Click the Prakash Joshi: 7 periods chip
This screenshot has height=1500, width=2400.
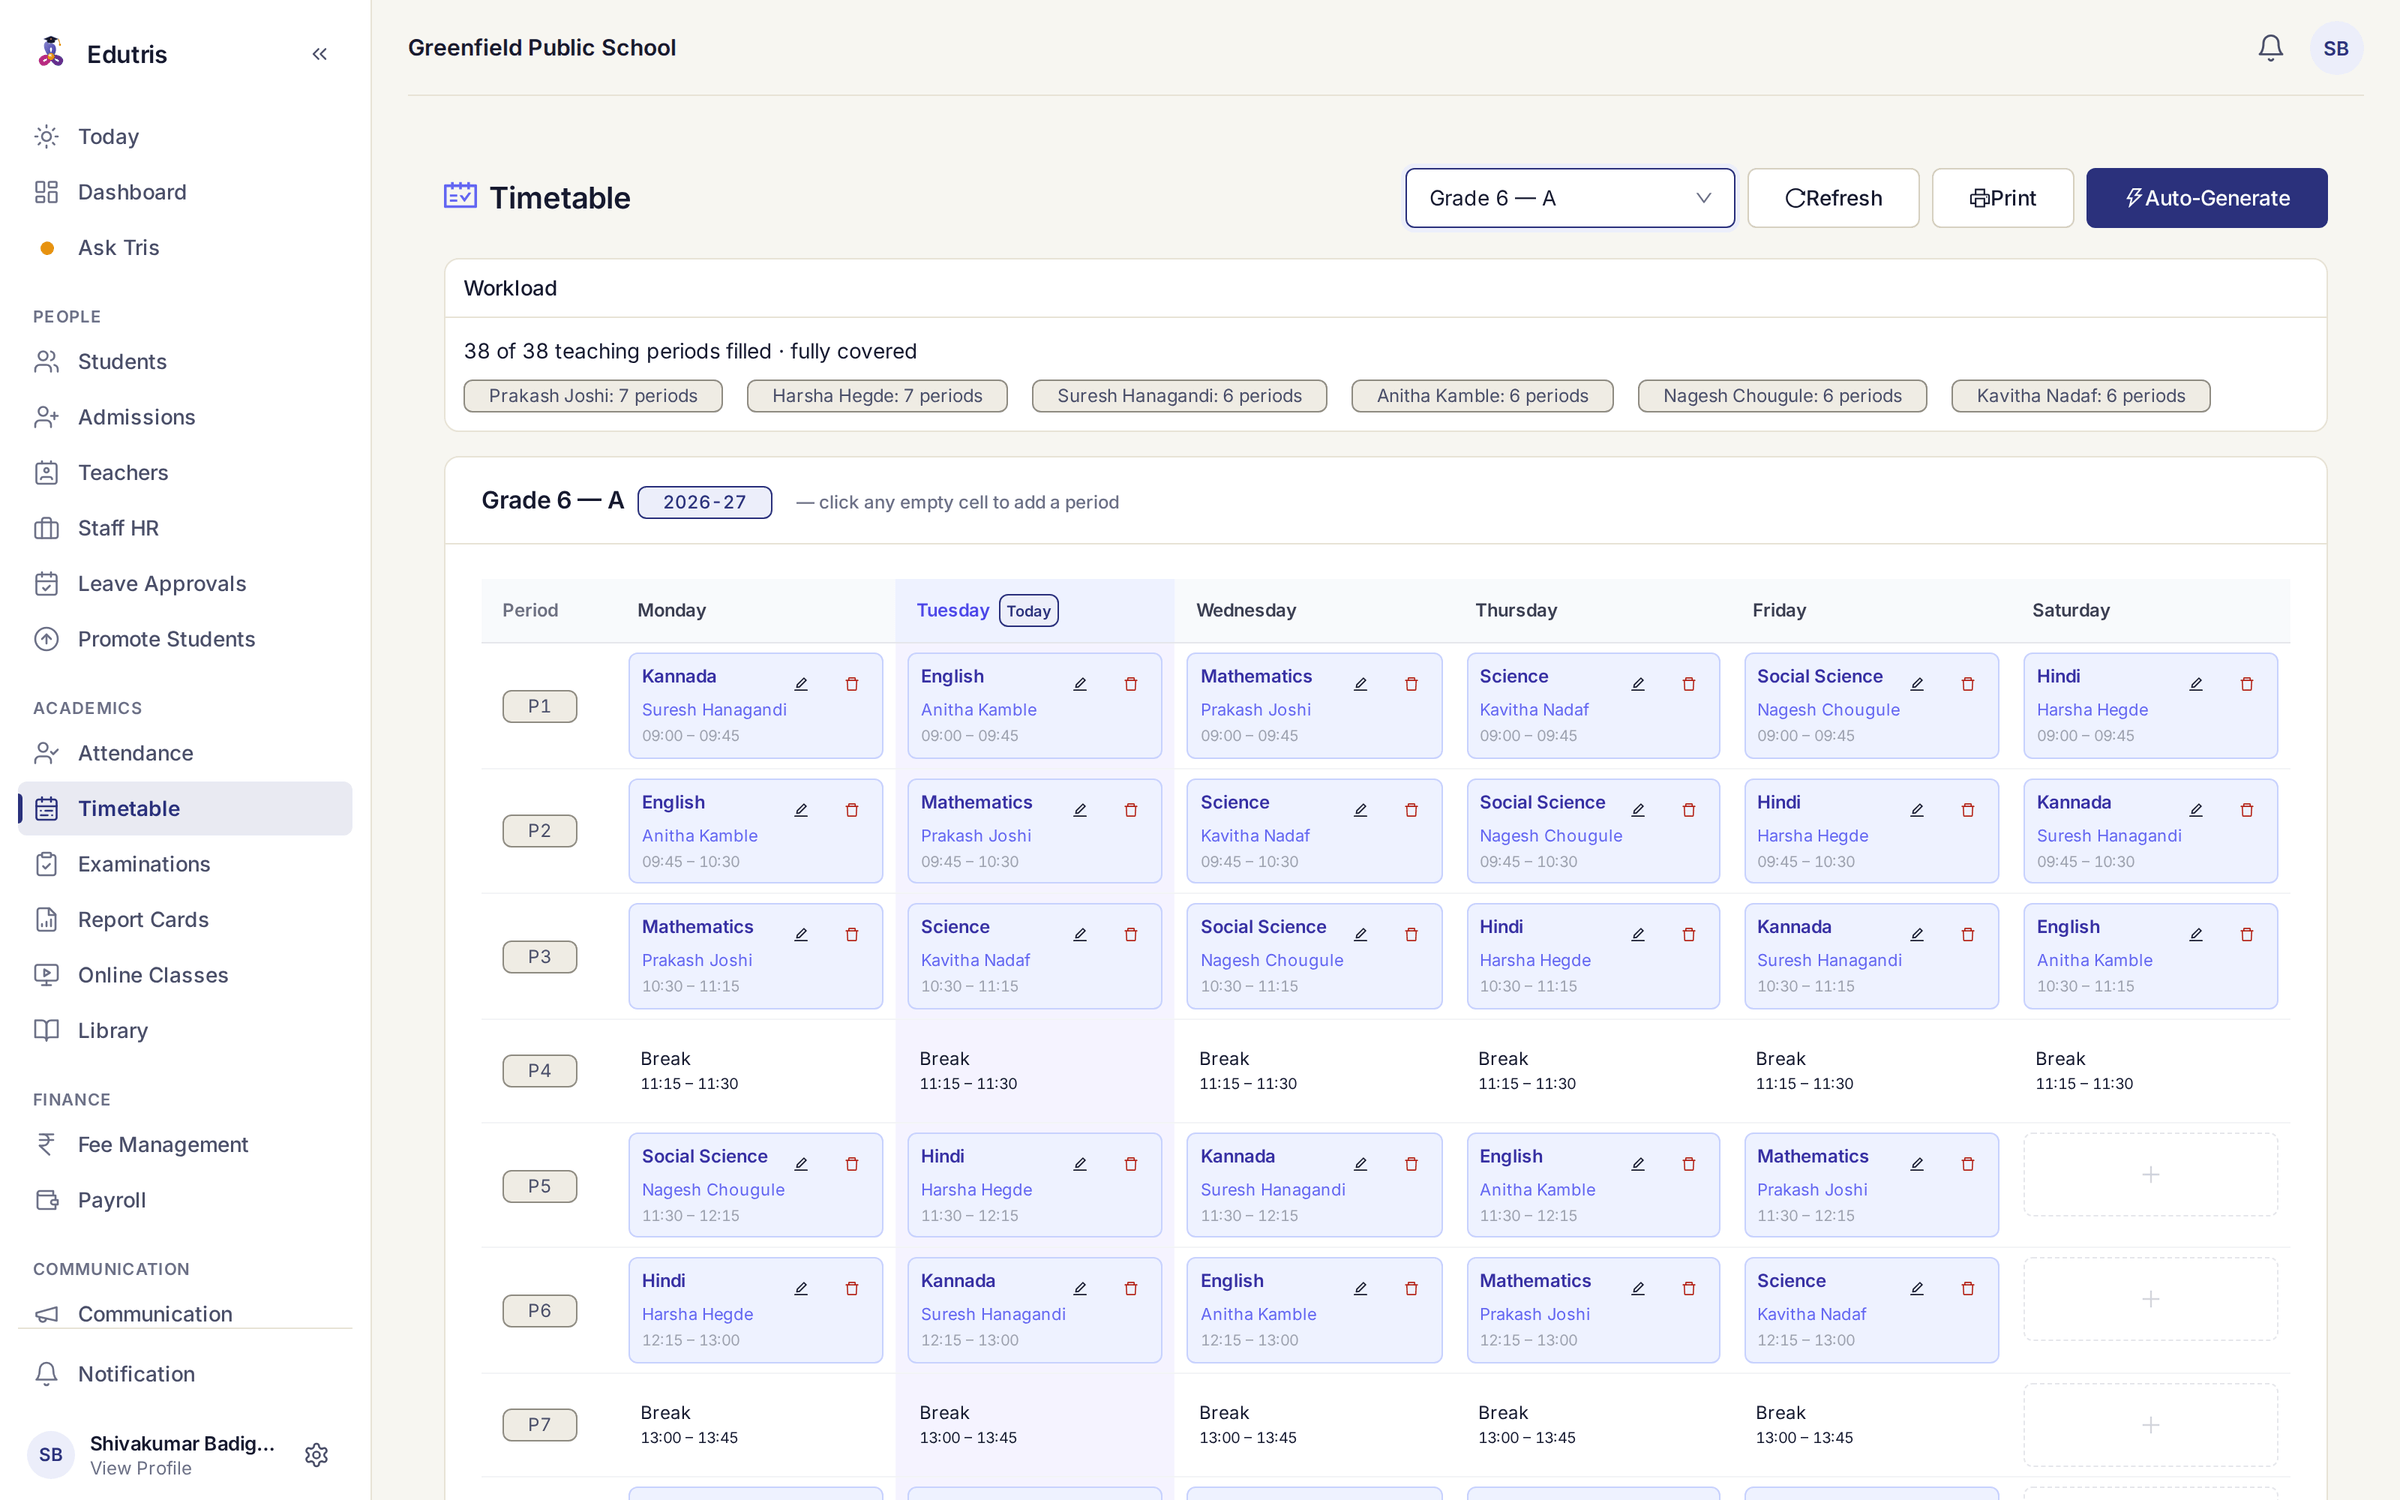click(x=593, y=396)
